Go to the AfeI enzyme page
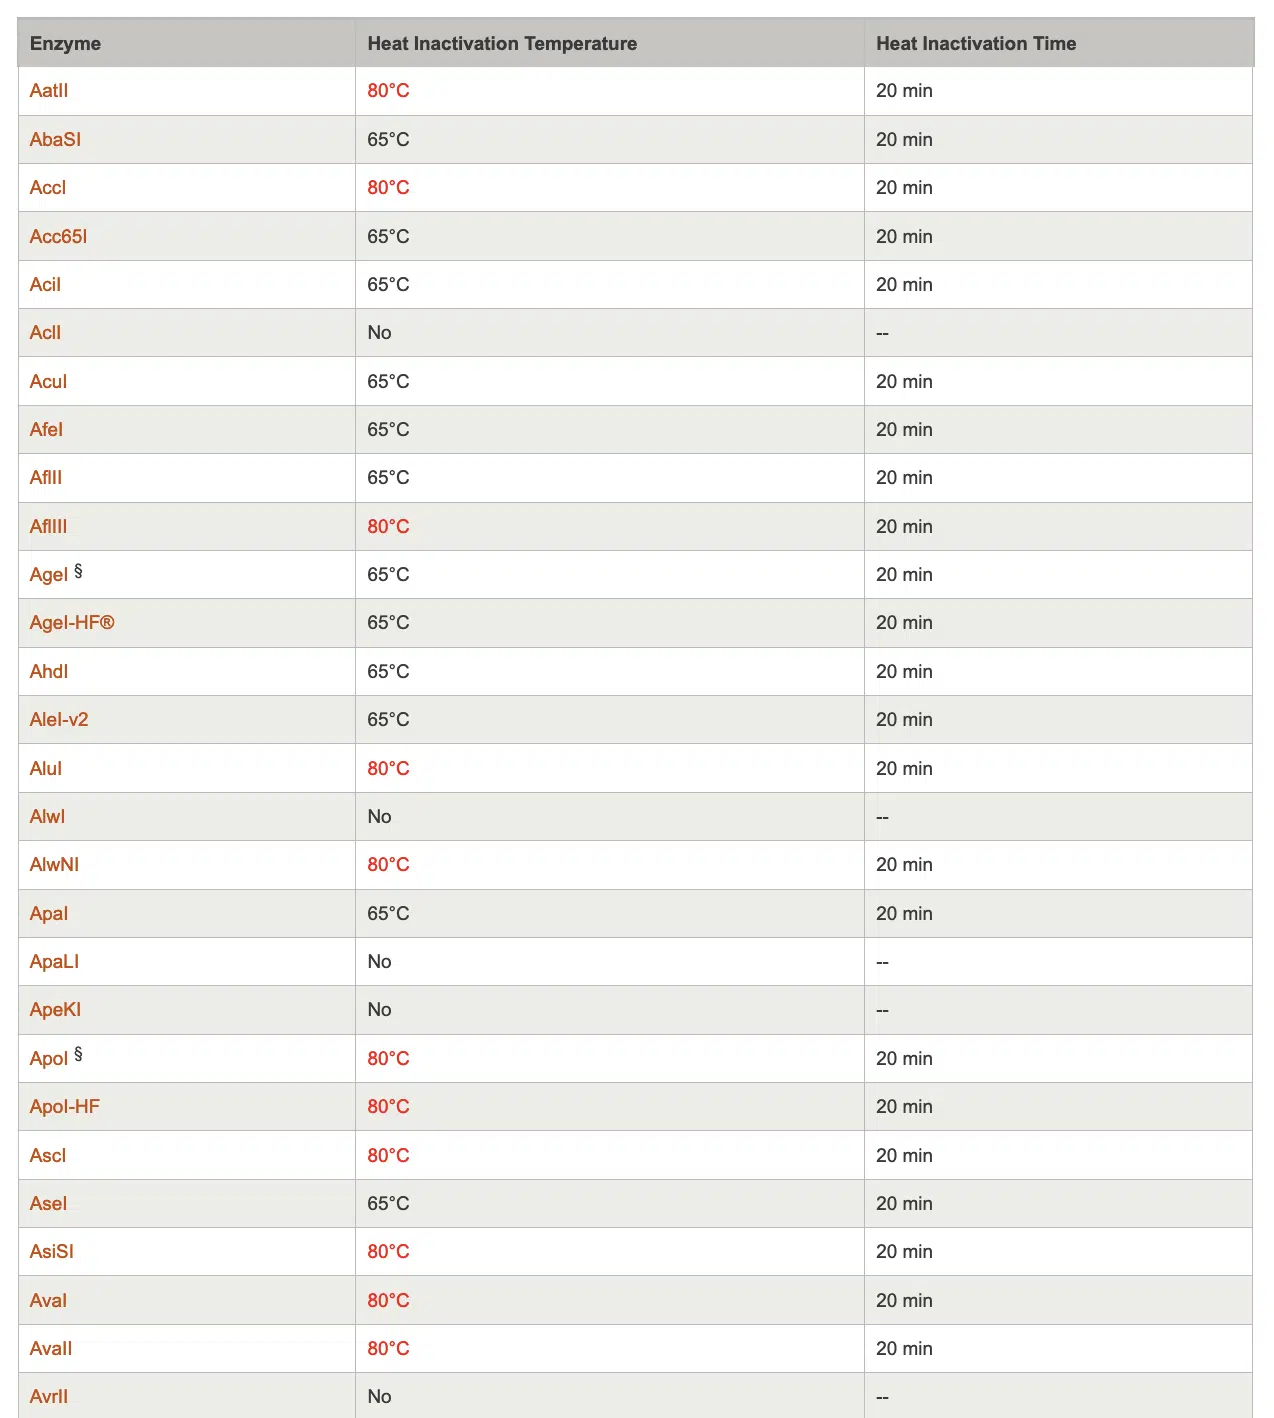Image resolution: width=1274 pixels, height=1418 pixels. click(x=46, y=430)
